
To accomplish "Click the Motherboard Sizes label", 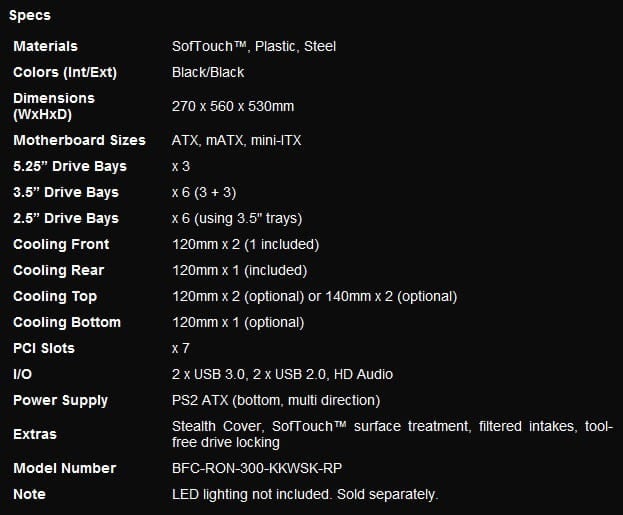I will [x=79, y=140].
